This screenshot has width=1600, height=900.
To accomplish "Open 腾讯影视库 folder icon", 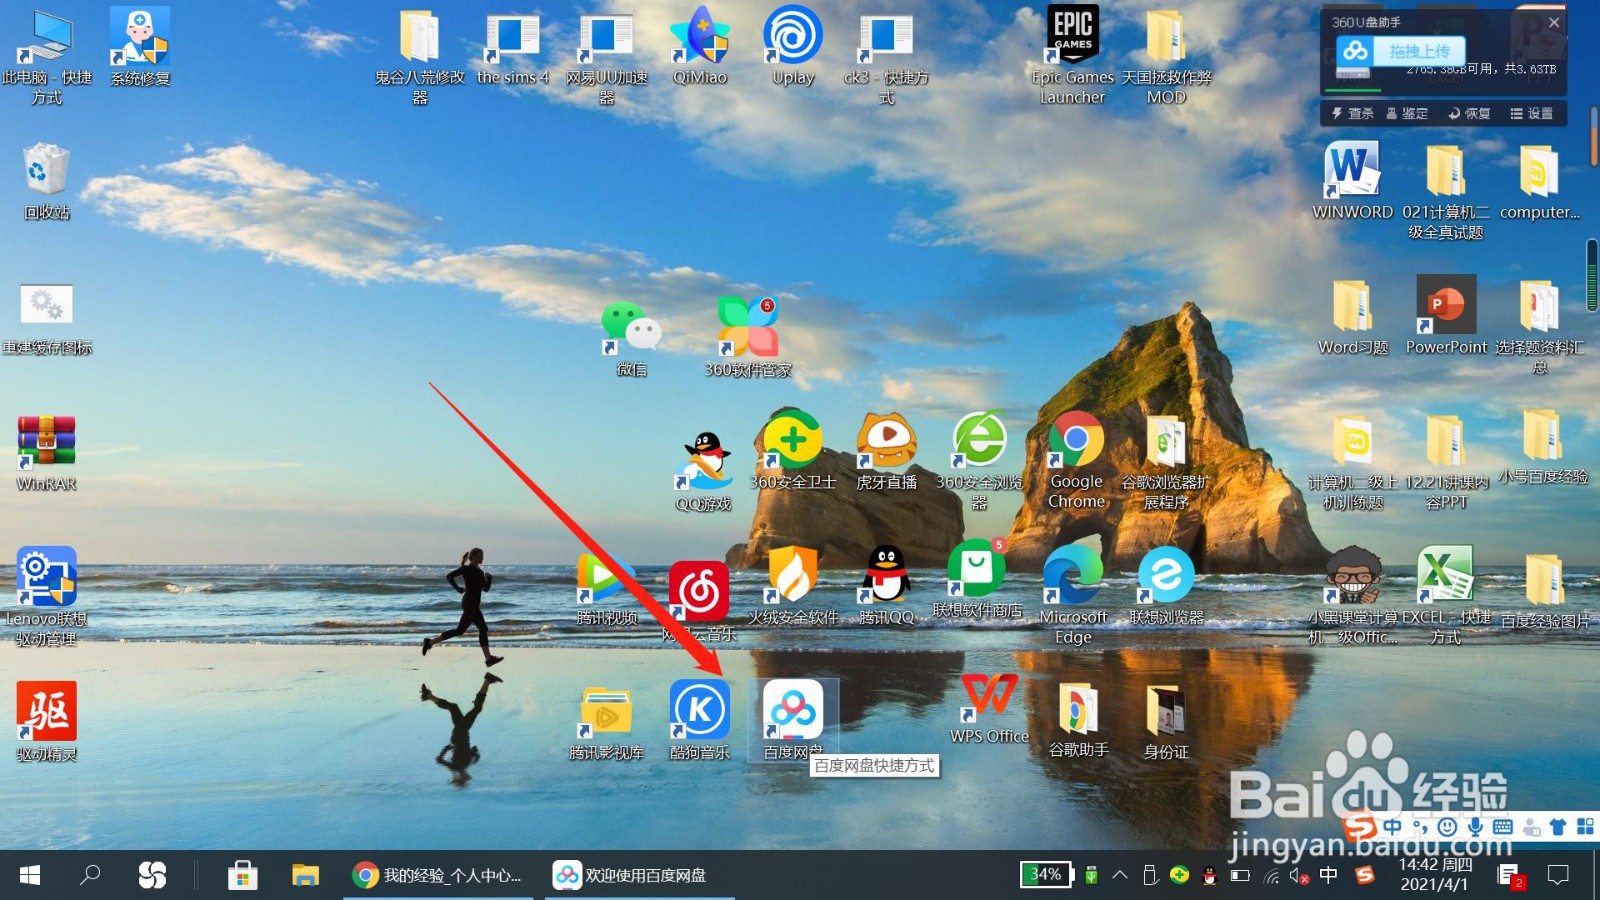I will pos(606,722).
